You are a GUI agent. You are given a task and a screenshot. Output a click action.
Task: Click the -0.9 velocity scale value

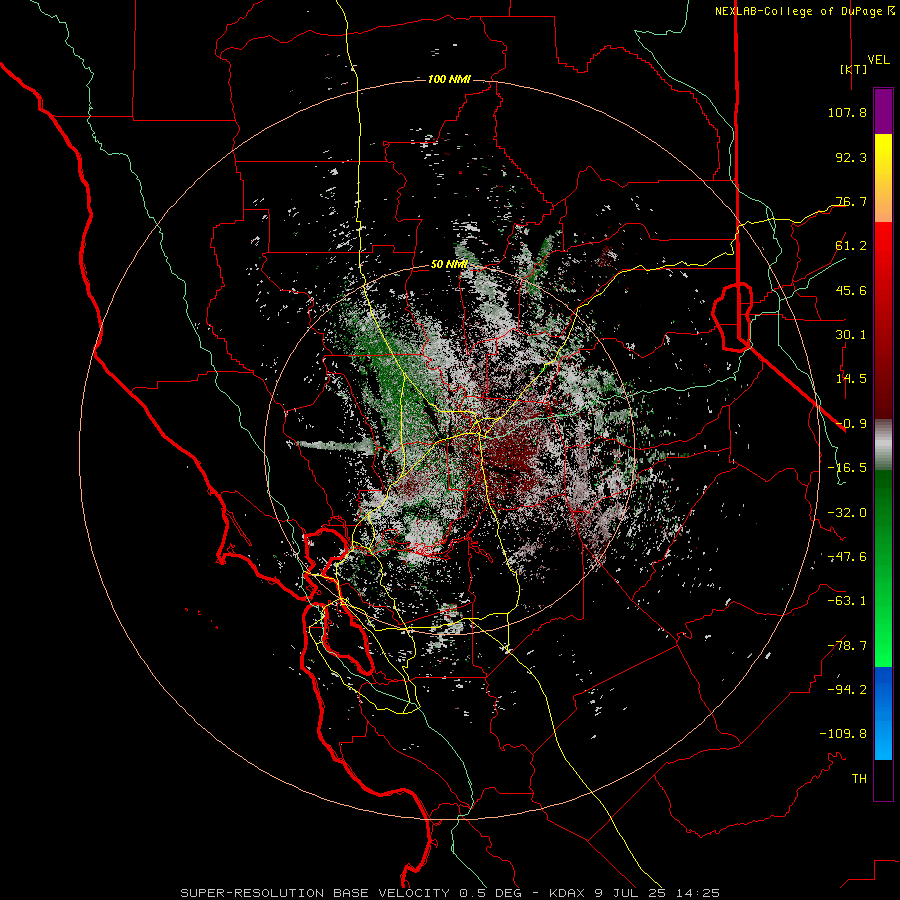[851, 424]
